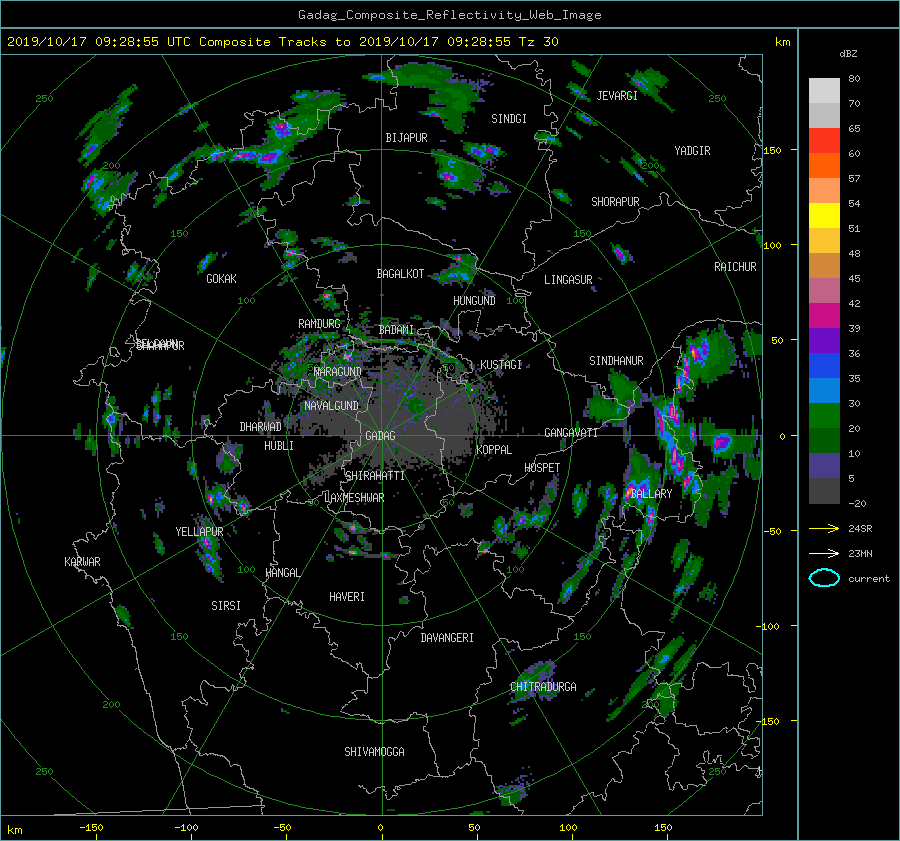
Task: Select the NARAGUND city label
Action: (x=338, y=371)
